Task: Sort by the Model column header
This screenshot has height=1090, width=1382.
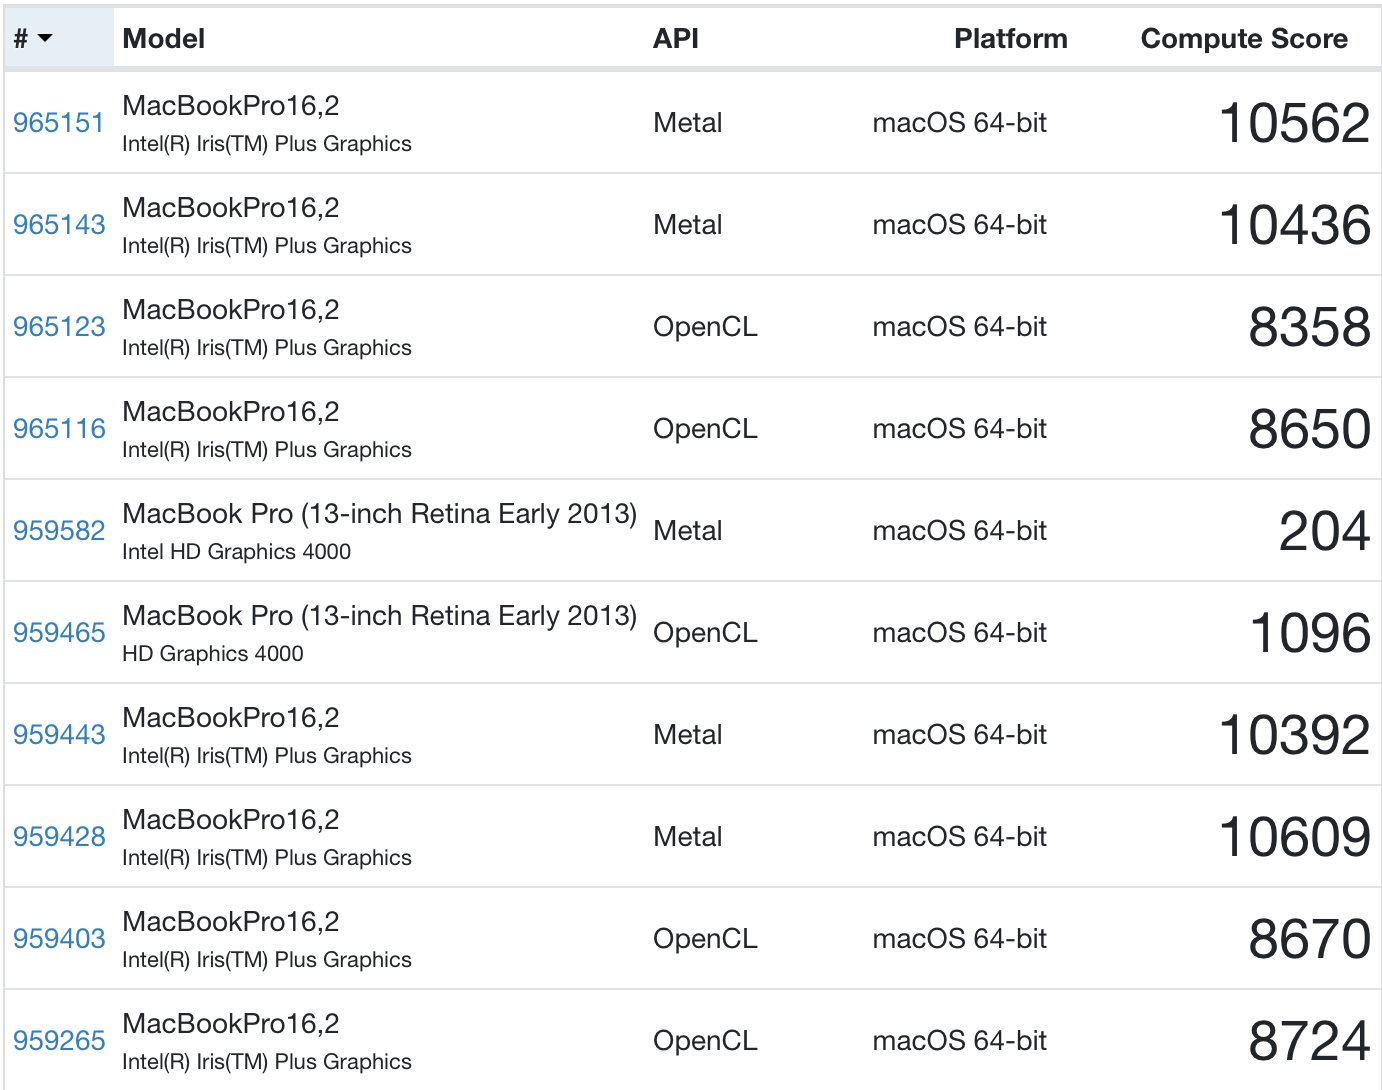Action: click(164, 39)
